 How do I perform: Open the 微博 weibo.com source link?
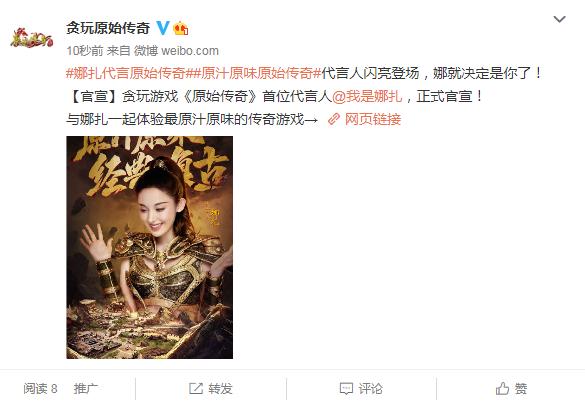click(x=176, y=51)
